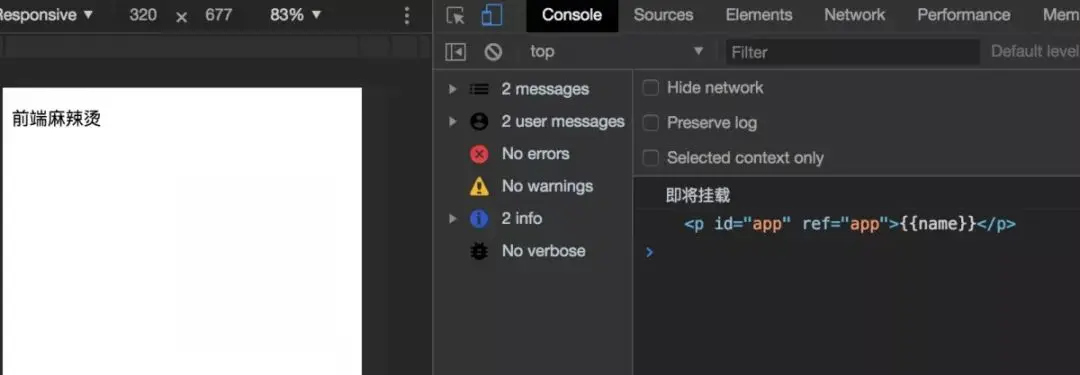The width and height of the screenshot is (1080, 375).
Task: Click the yellow No warnings icon
Action: tap(479, 186)
